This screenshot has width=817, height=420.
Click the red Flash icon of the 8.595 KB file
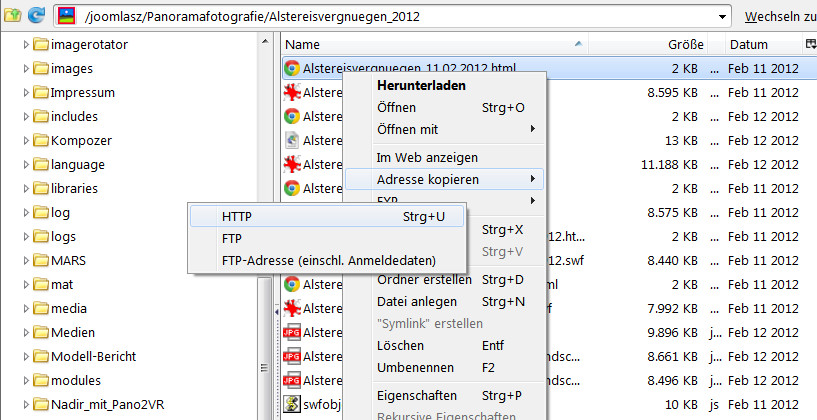(292, 93)
